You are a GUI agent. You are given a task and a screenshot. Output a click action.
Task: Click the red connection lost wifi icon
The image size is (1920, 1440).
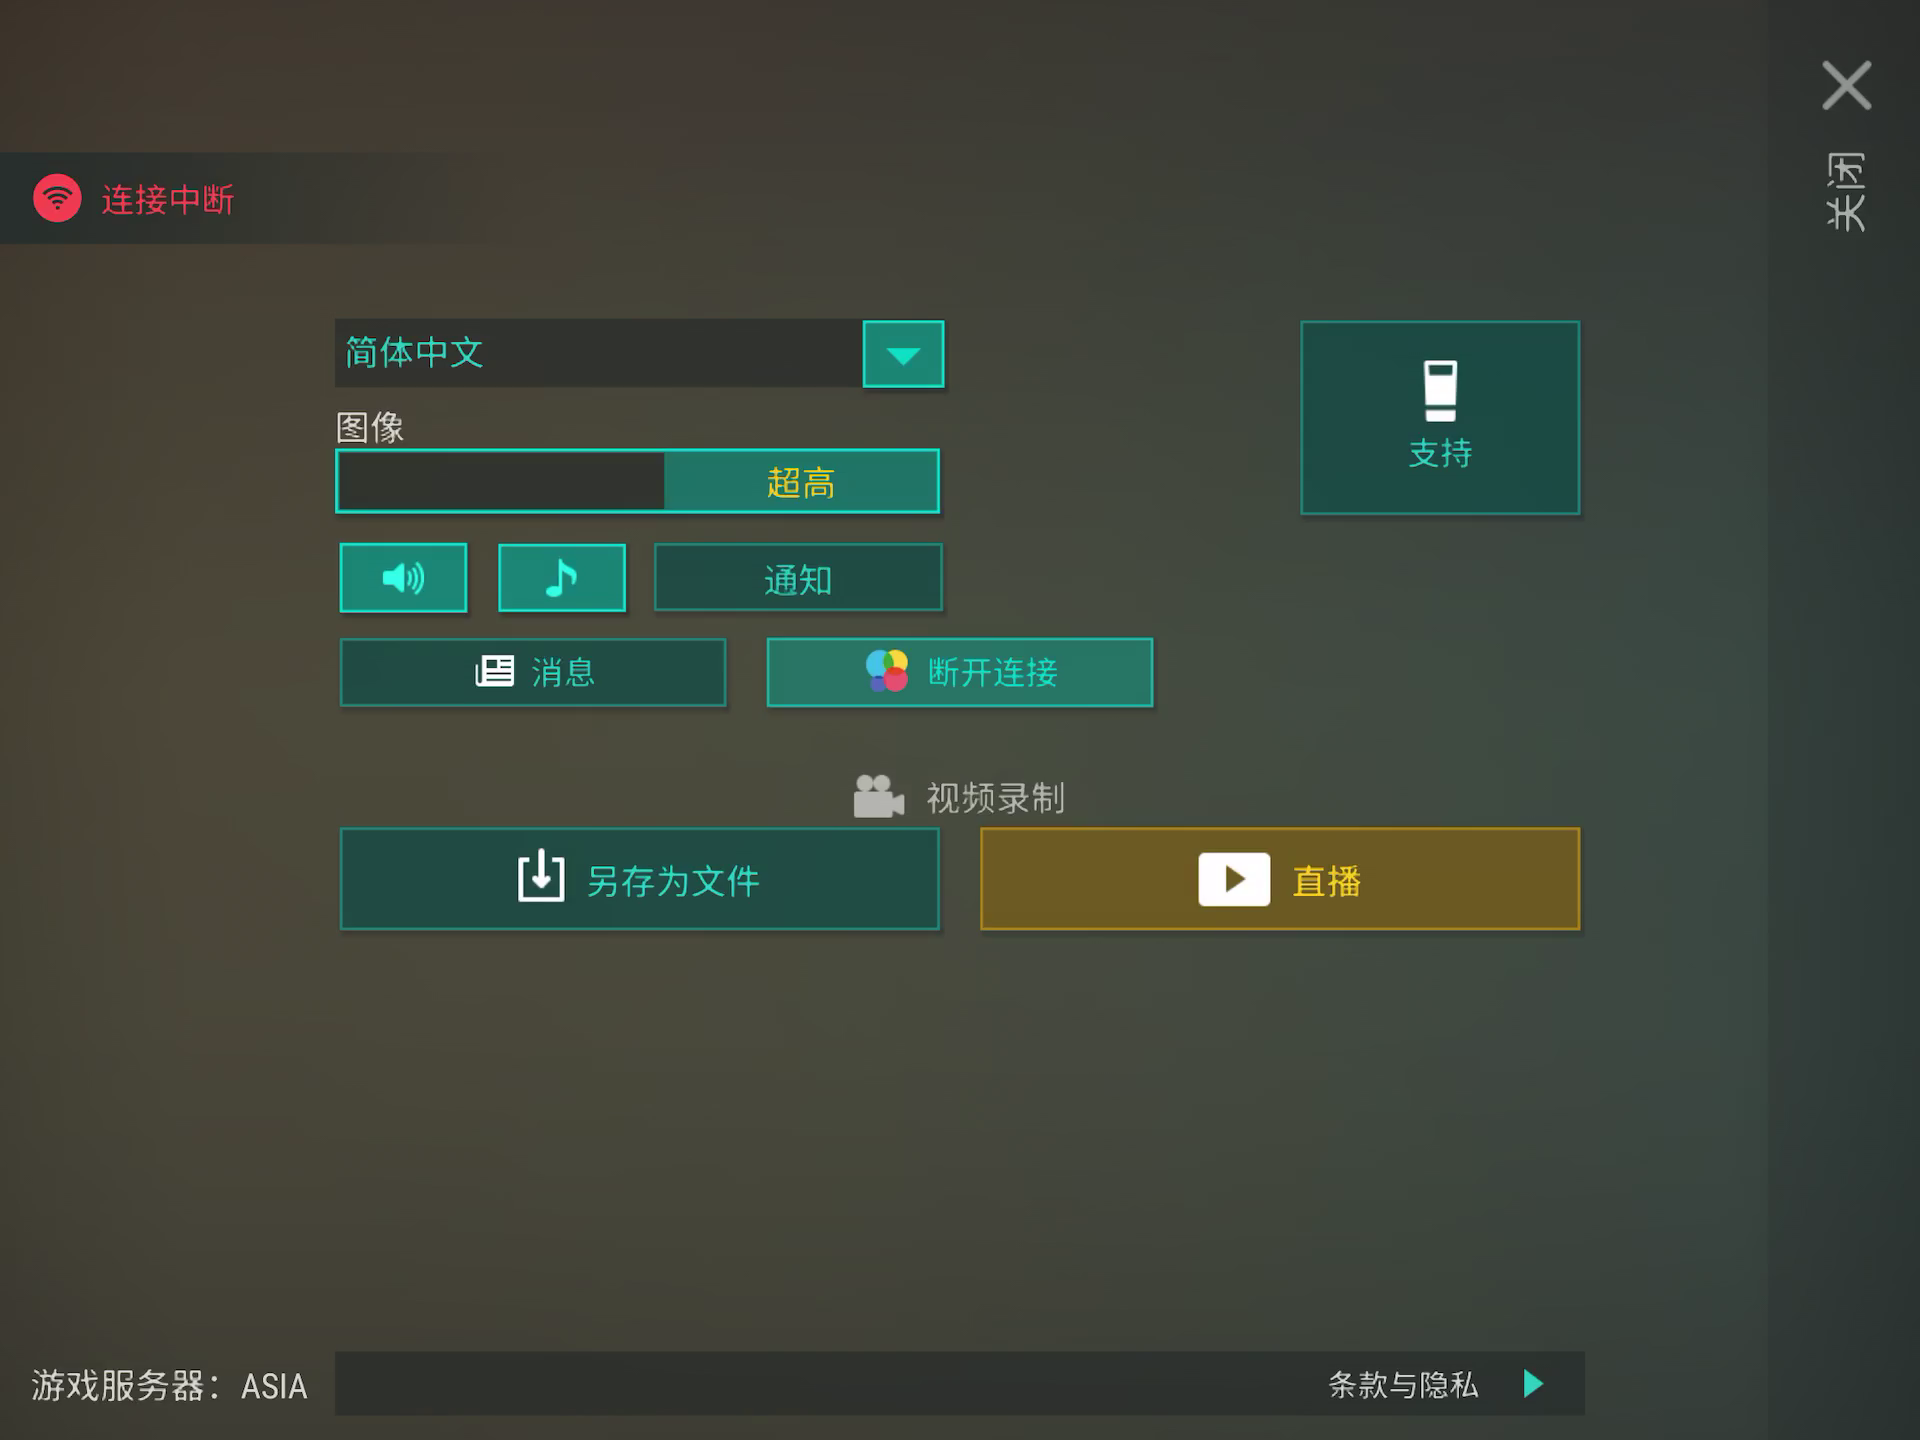(x=57, y=198)
